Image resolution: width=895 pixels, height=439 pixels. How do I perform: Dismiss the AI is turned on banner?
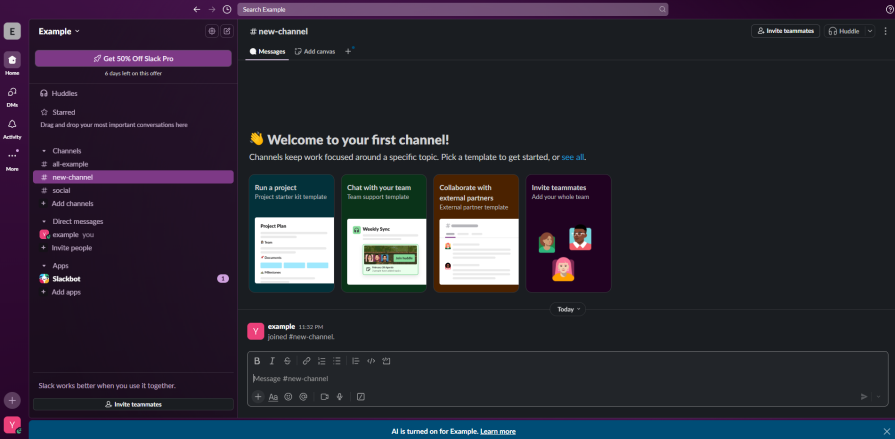click(x=886, y=431)
